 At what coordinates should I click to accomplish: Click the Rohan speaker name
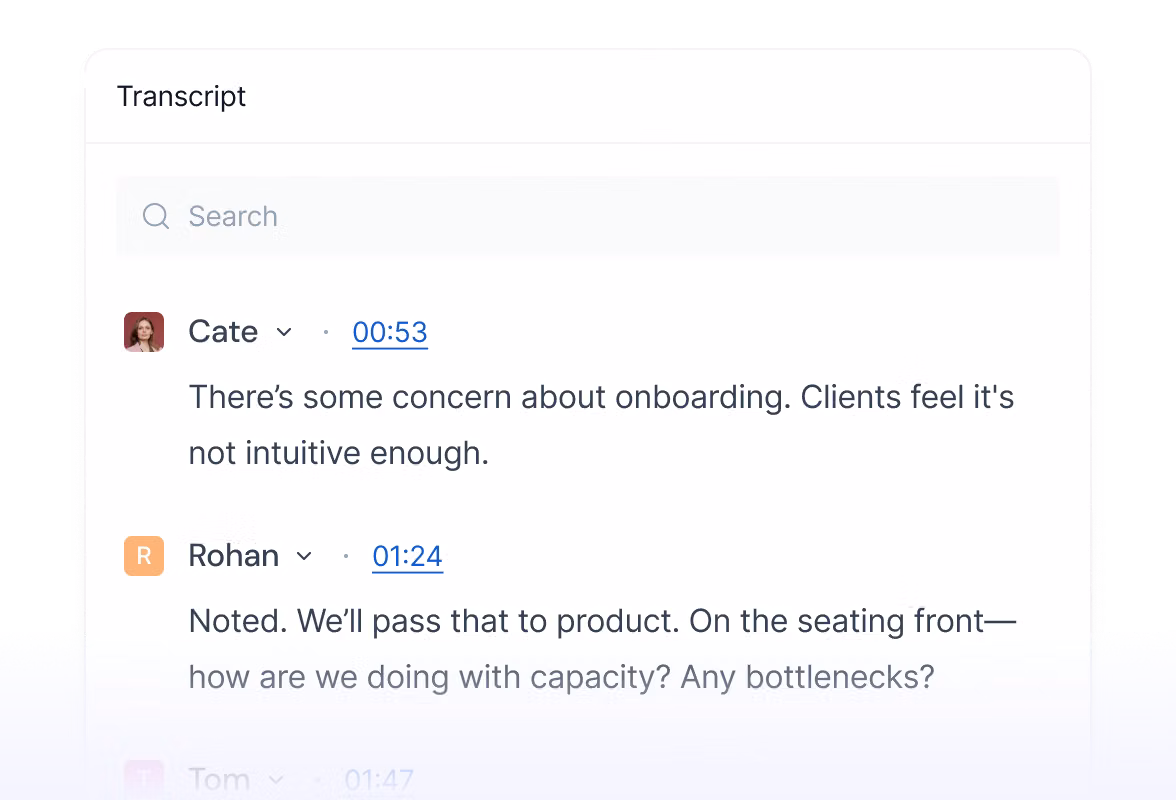click(x=234, y=556)
